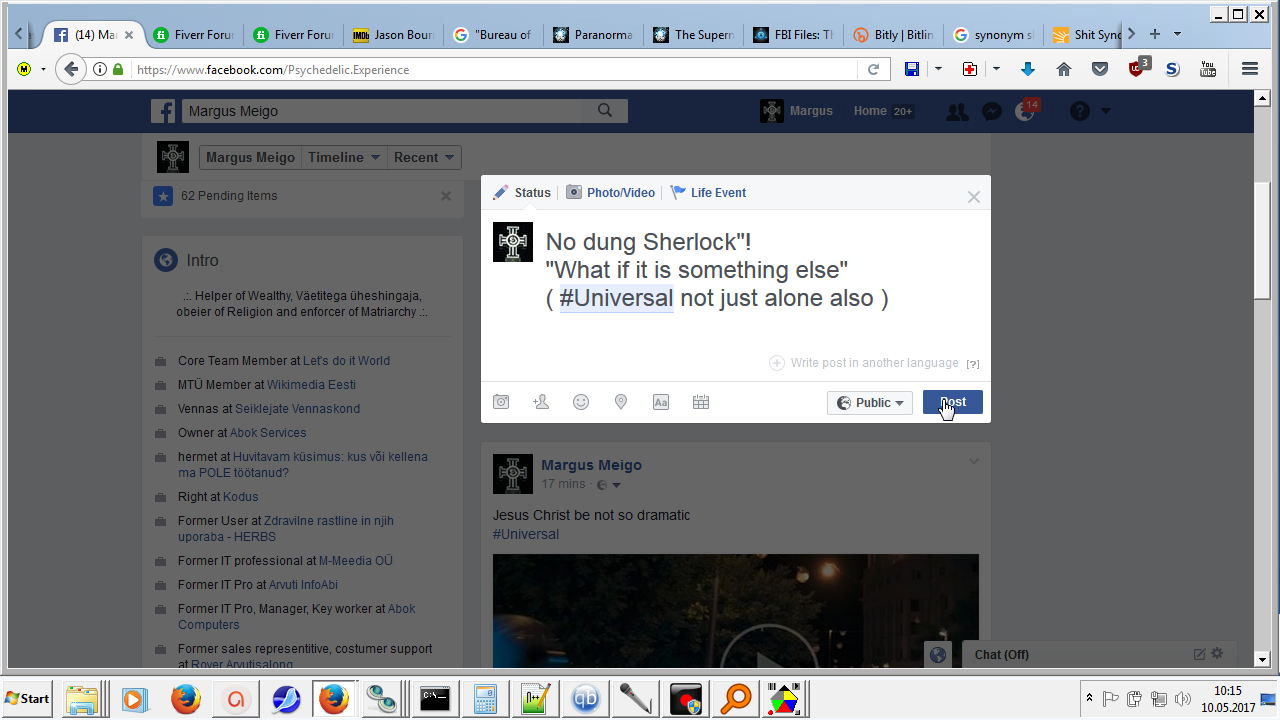Open the Facebook Messenger icon
The height and width of the screenshot is (720, 1280).
(992, 112)
